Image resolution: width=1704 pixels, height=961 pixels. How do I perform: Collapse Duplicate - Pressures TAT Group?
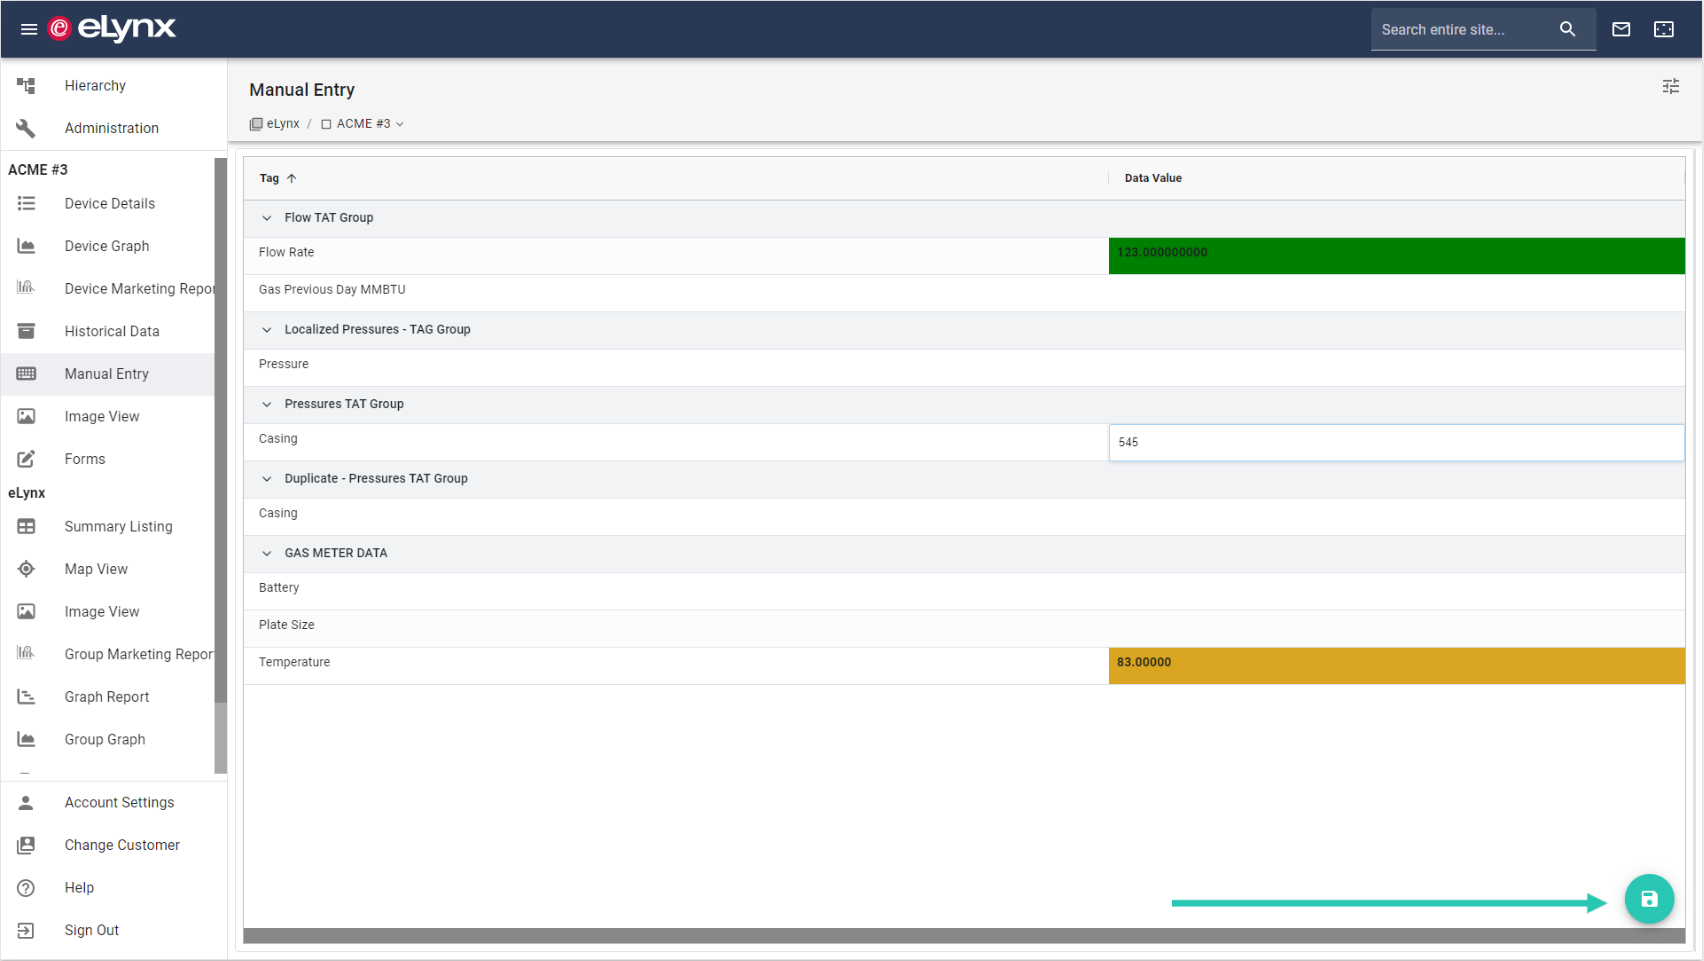pyautogui.click(x=267, y=479)
